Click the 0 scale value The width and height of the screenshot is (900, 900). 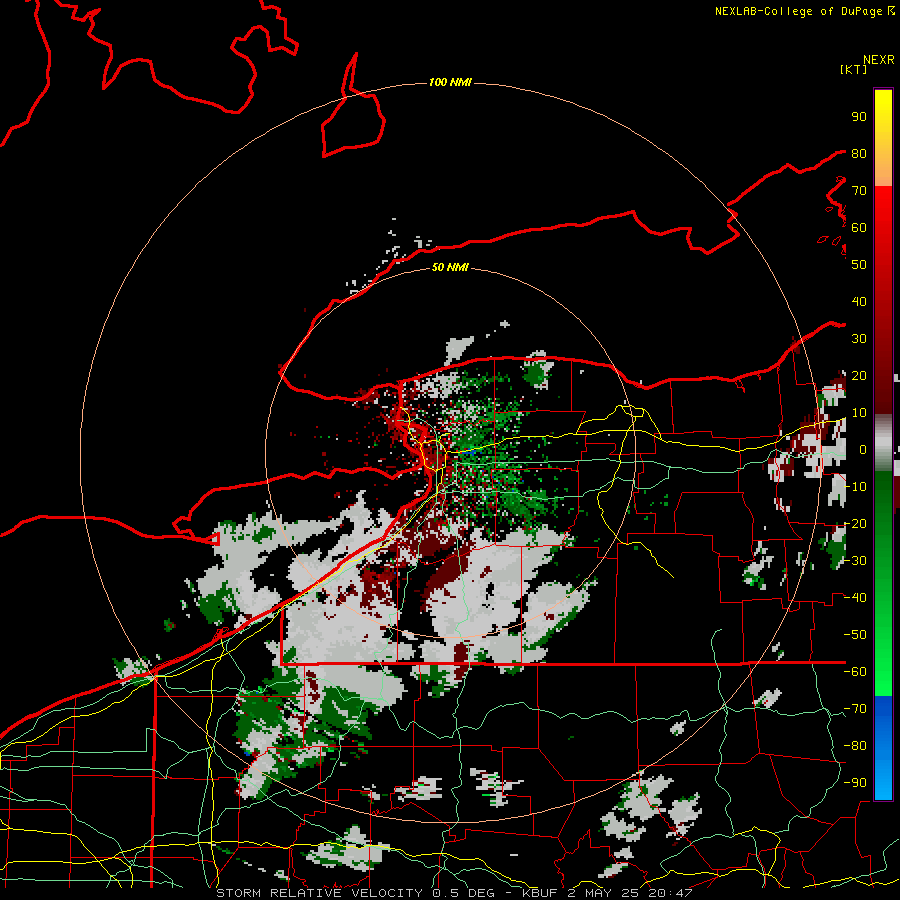(x=863, y=449)
